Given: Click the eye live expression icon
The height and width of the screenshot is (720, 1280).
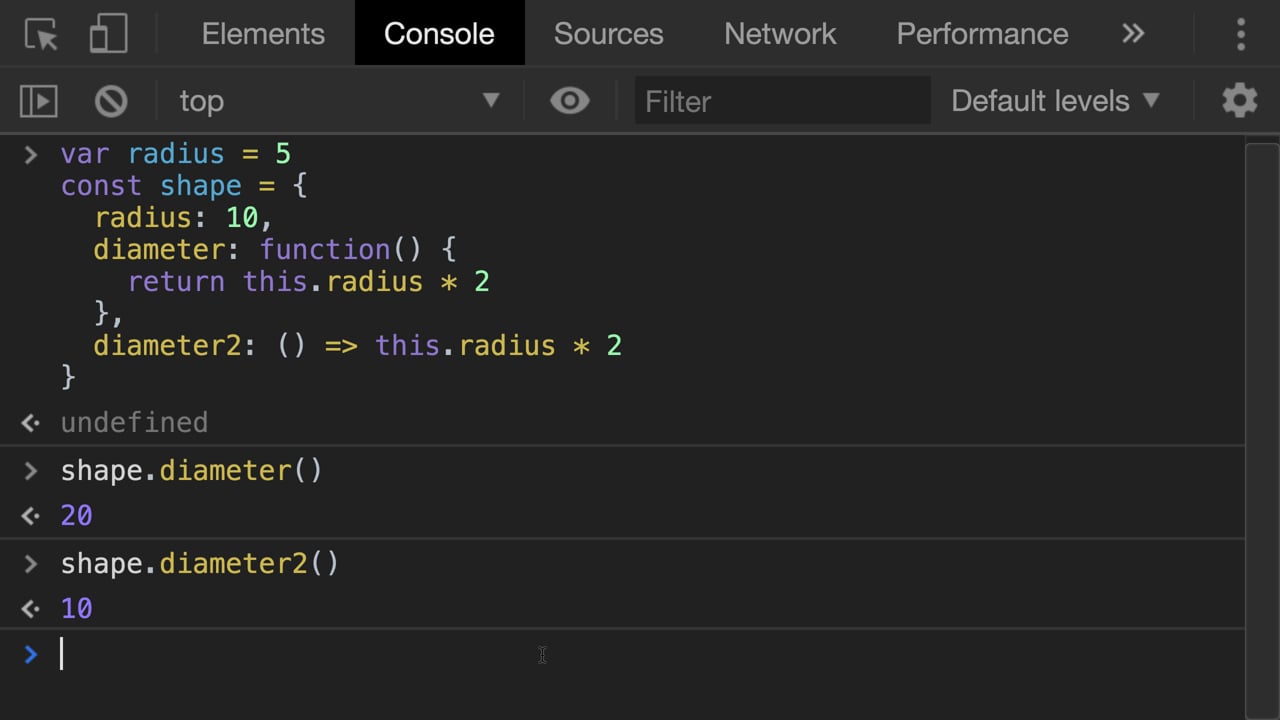Looking at the screenshot, I should pyautogui.click(x=570, y=101).
